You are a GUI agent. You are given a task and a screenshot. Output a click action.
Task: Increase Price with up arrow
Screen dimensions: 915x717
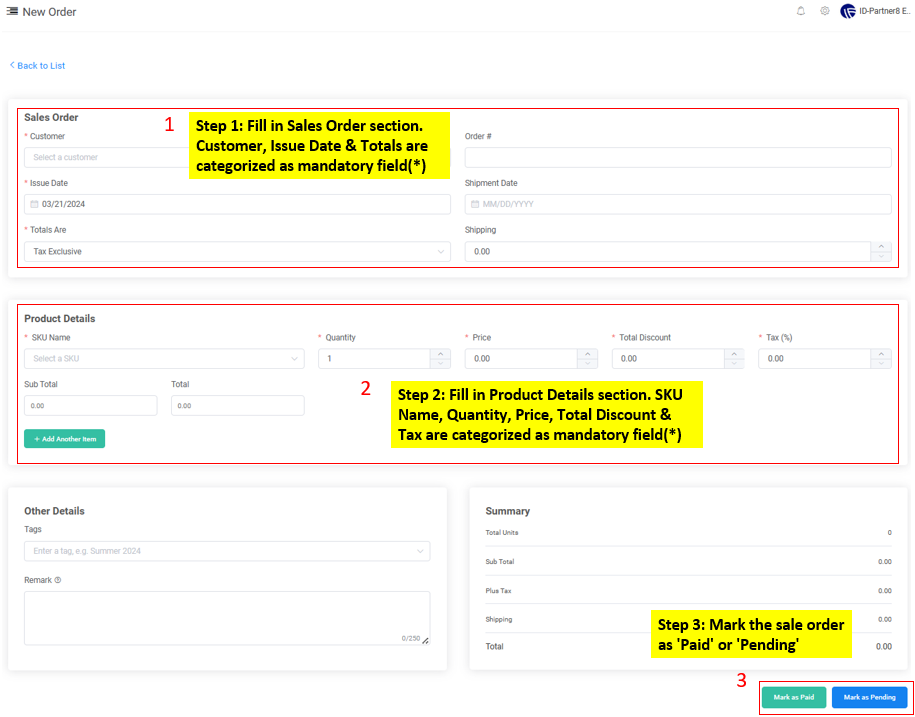pos(588,354)
